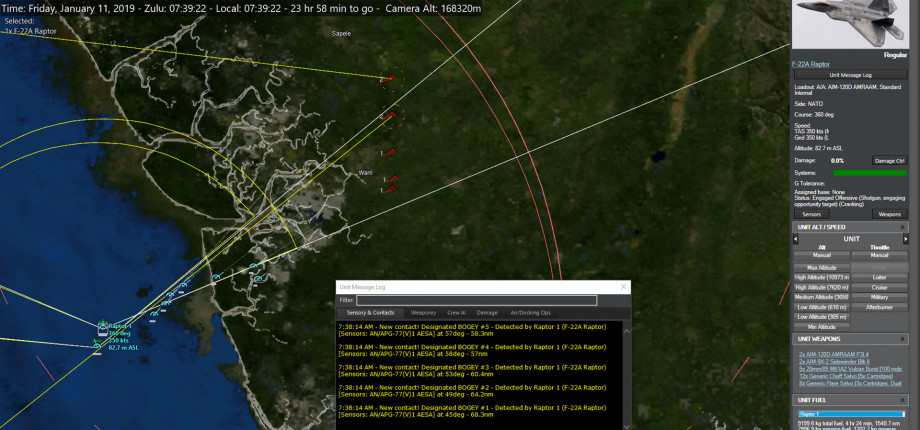Select the BOGEY #5 detection message
Screen dimensions: 920x430
coord(472,330)
